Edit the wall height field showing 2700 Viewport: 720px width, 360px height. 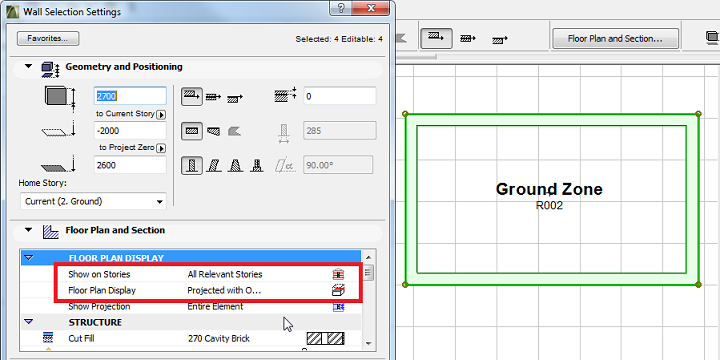tap(130, 96)
